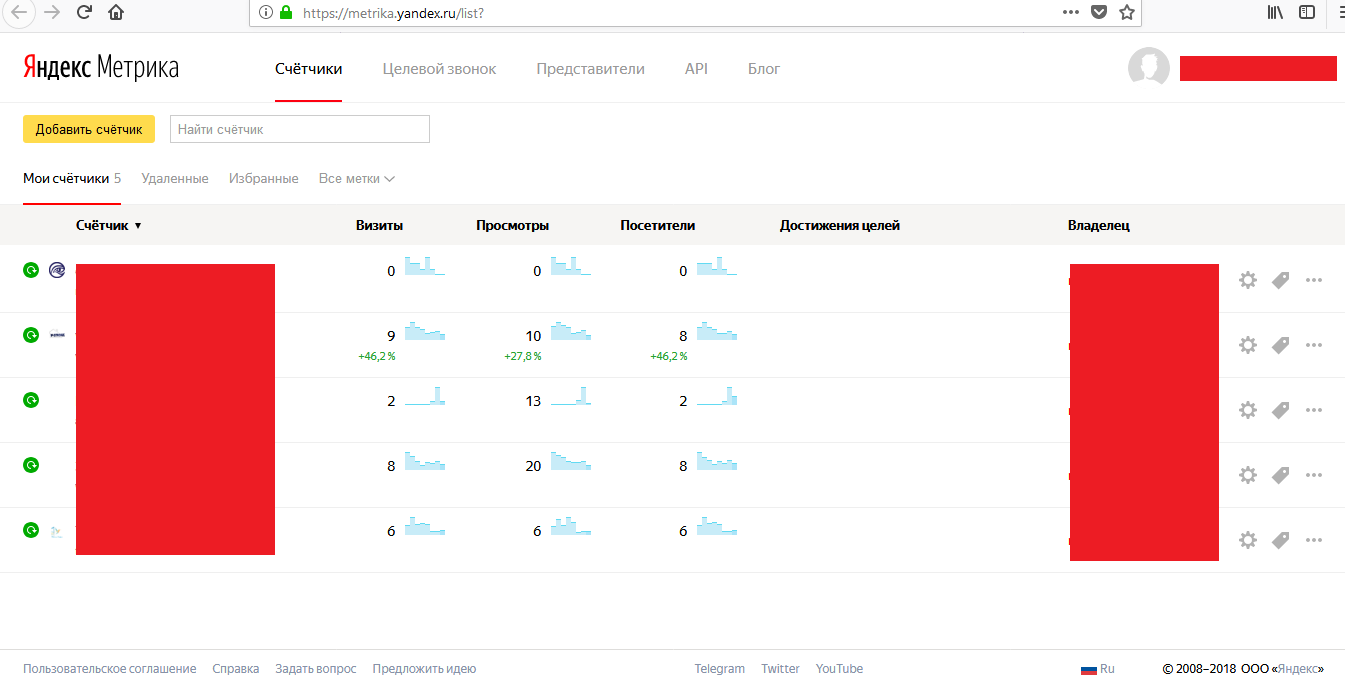Click Яндекс Метрика logo

click(x=101, y=68)
